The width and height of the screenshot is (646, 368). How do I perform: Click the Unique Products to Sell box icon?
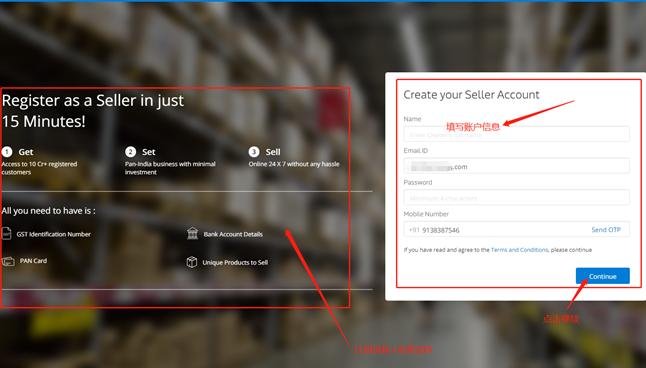[x=192, y=262]
